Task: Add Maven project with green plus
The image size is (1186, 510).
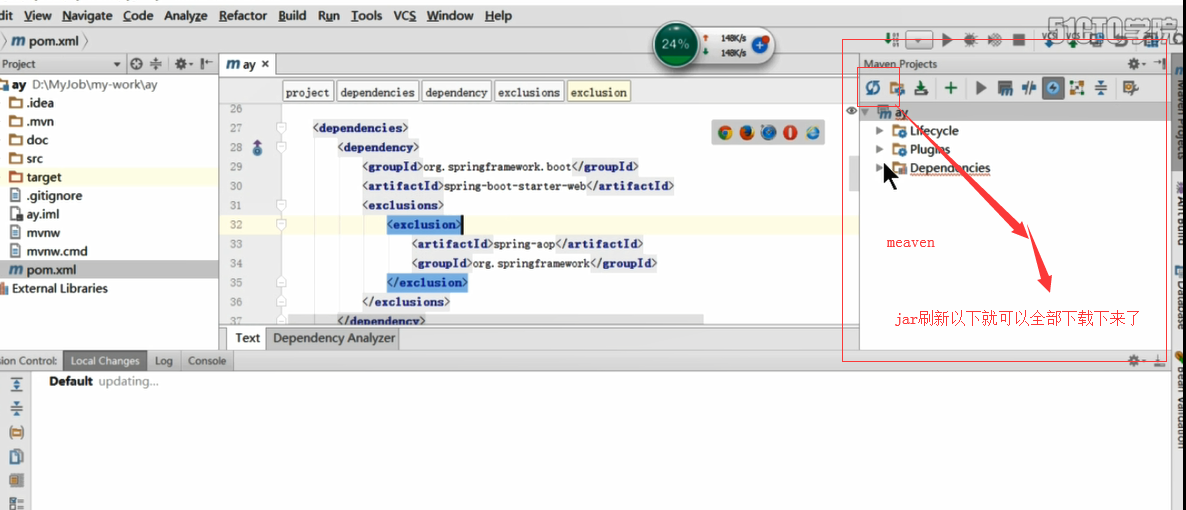Action: (x=951, y=89)
